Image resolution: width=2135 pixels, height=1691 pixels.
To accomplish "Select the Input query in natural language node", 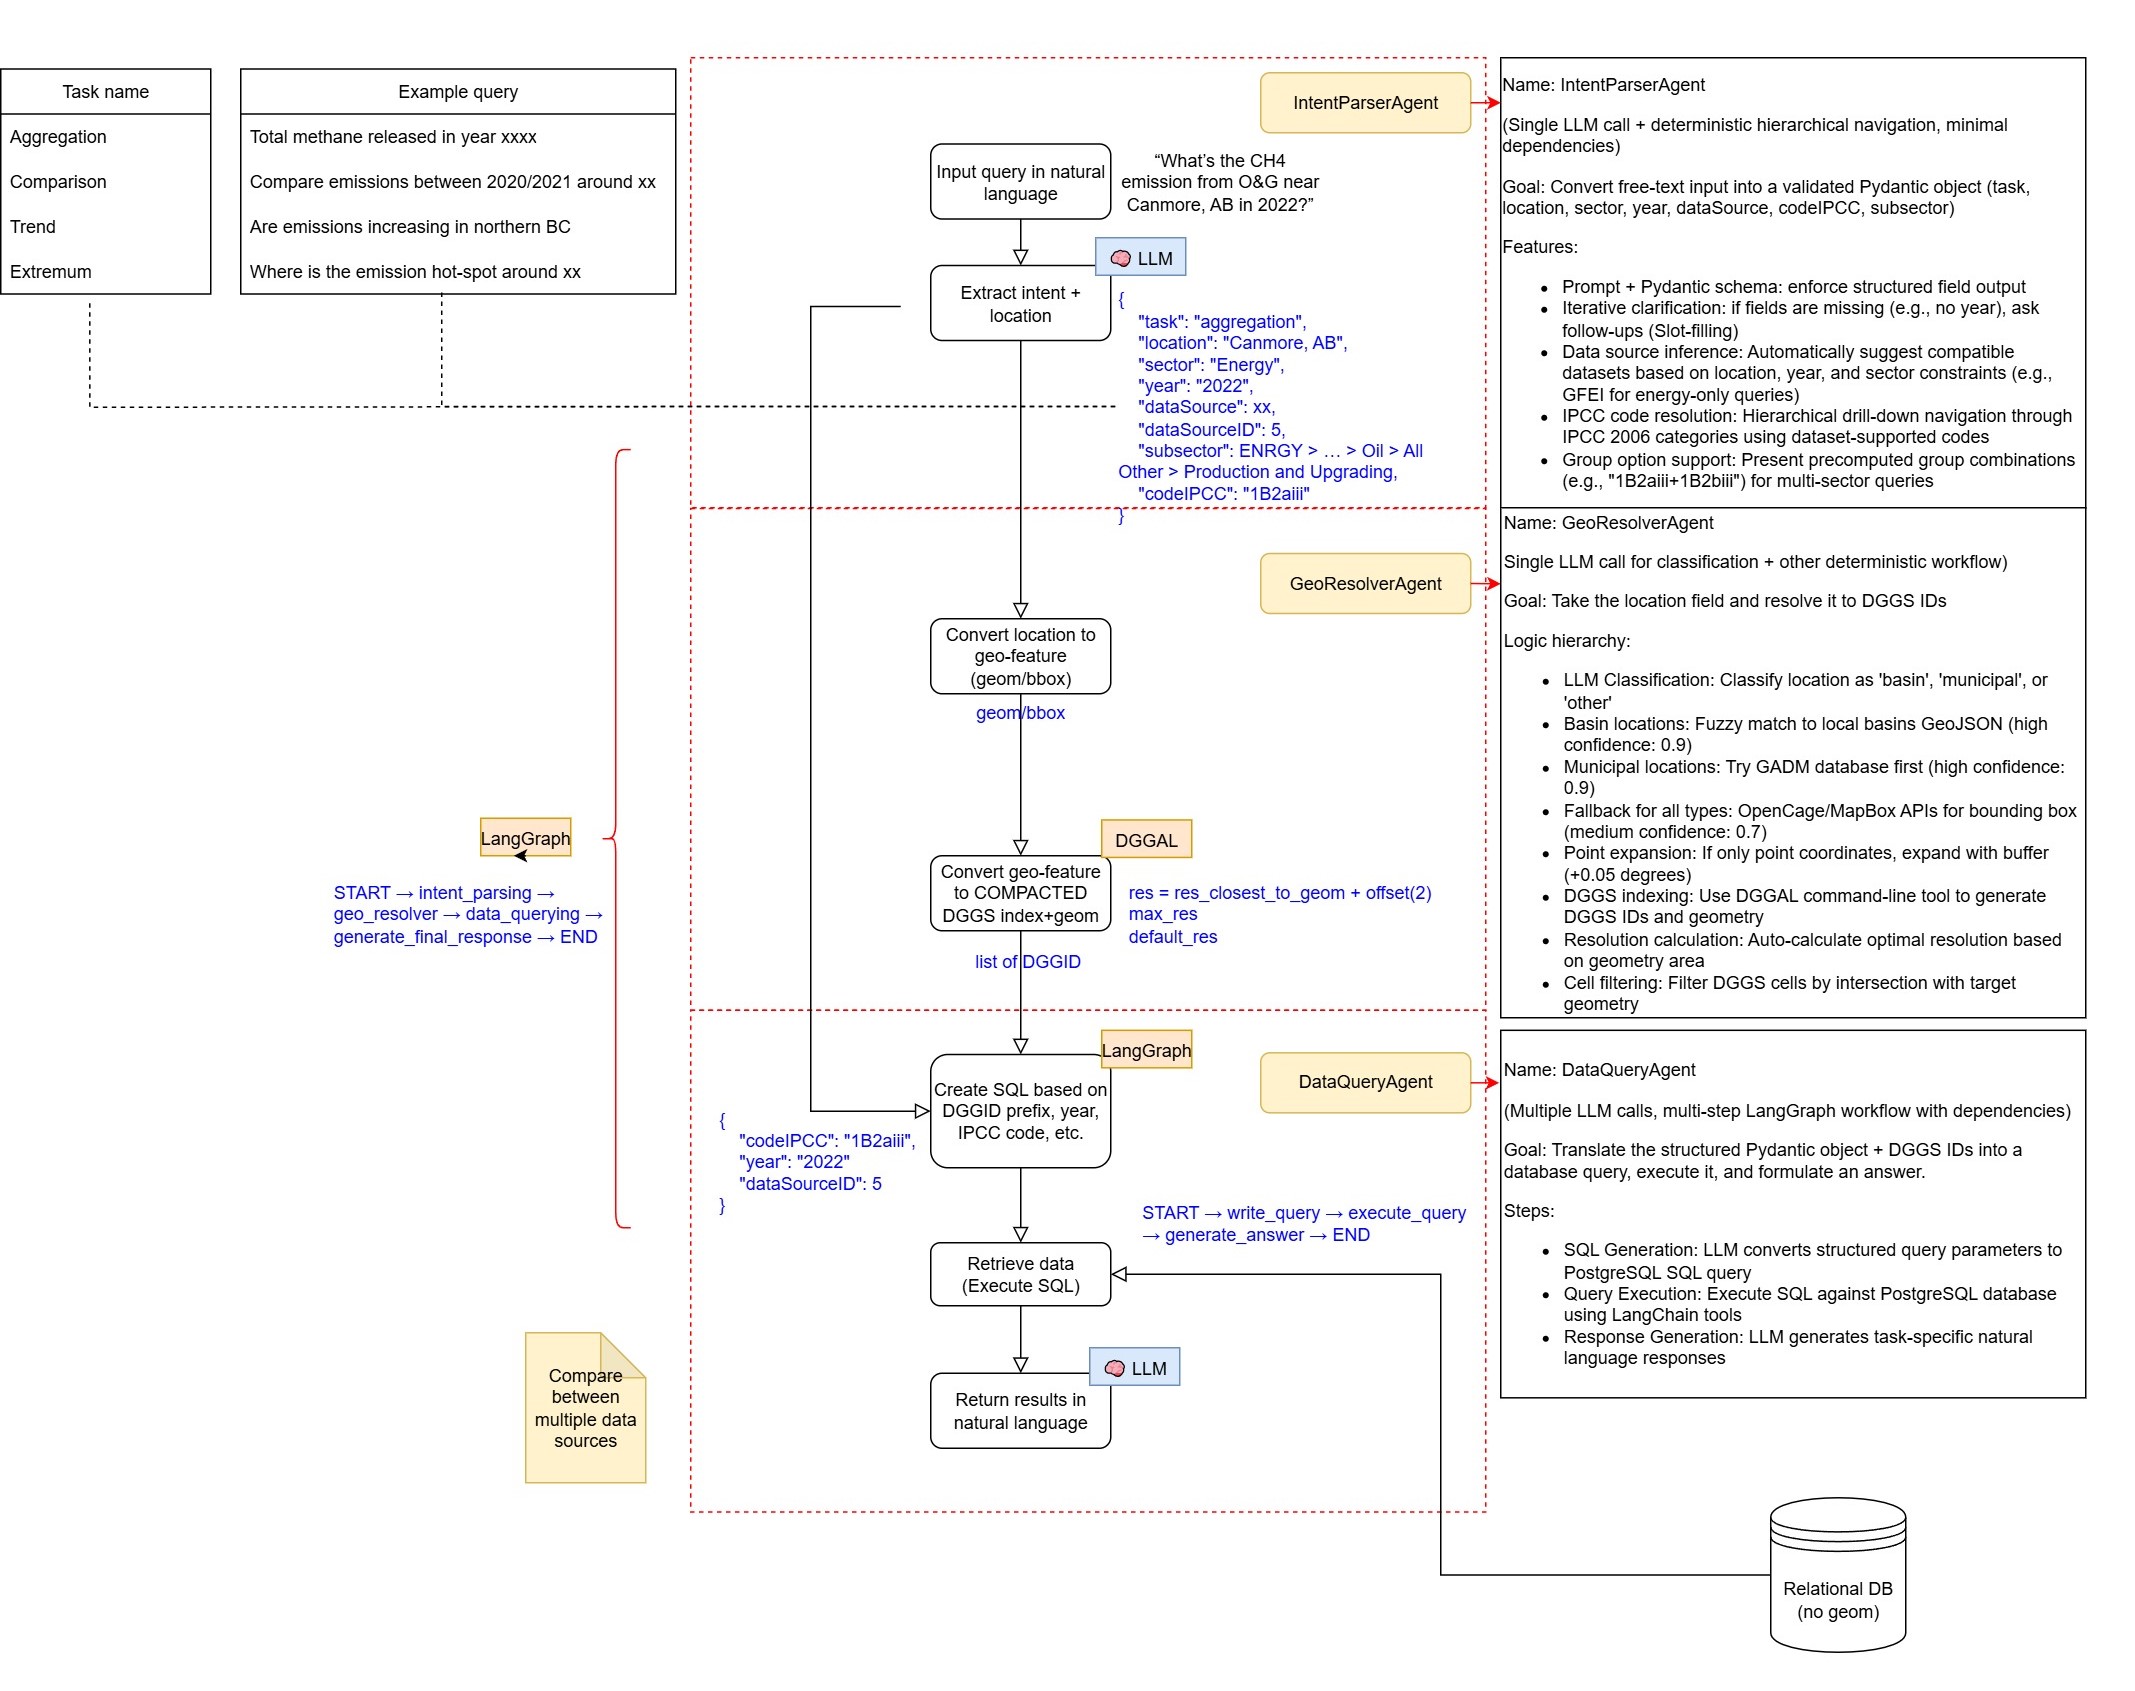I will coord(1020,182).
